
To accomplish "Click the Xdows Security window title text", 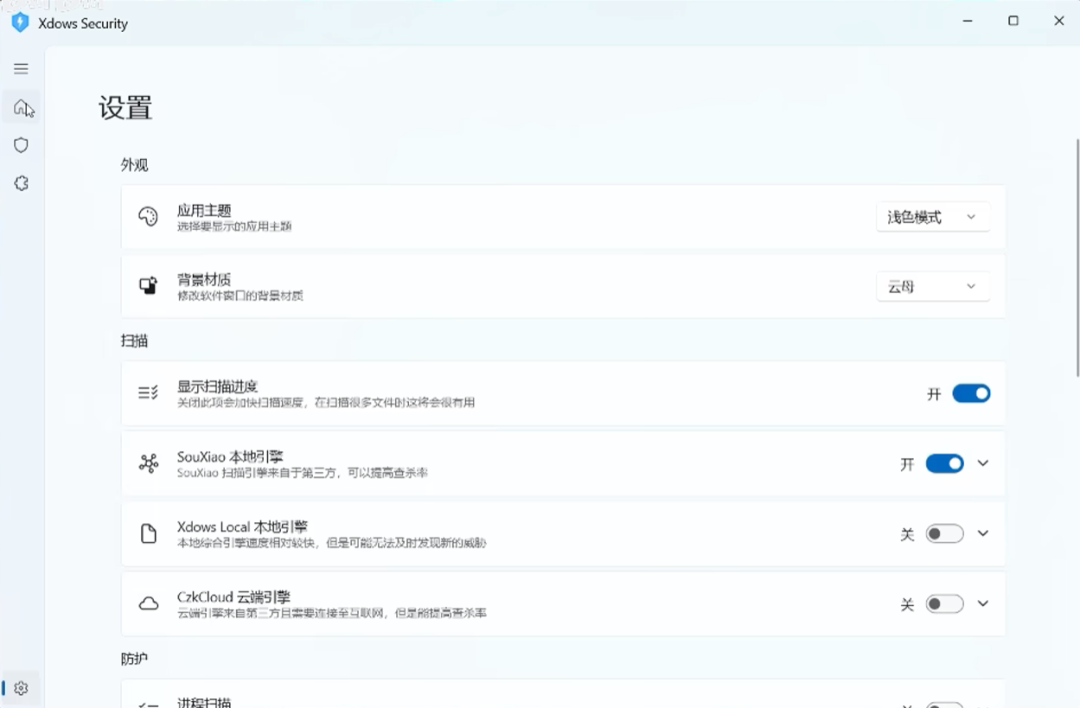I will click(x=83, y=23).
